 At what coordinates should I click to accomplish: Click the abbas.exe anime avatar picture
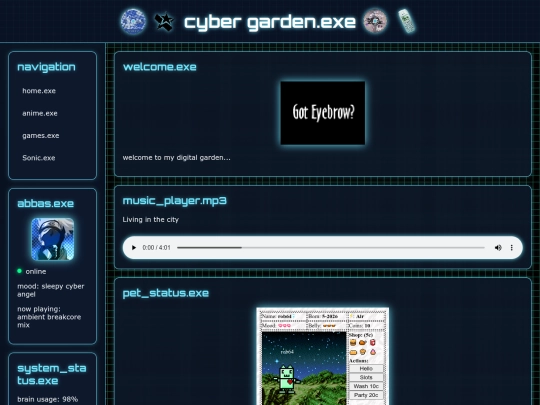[x=53, y=239]
